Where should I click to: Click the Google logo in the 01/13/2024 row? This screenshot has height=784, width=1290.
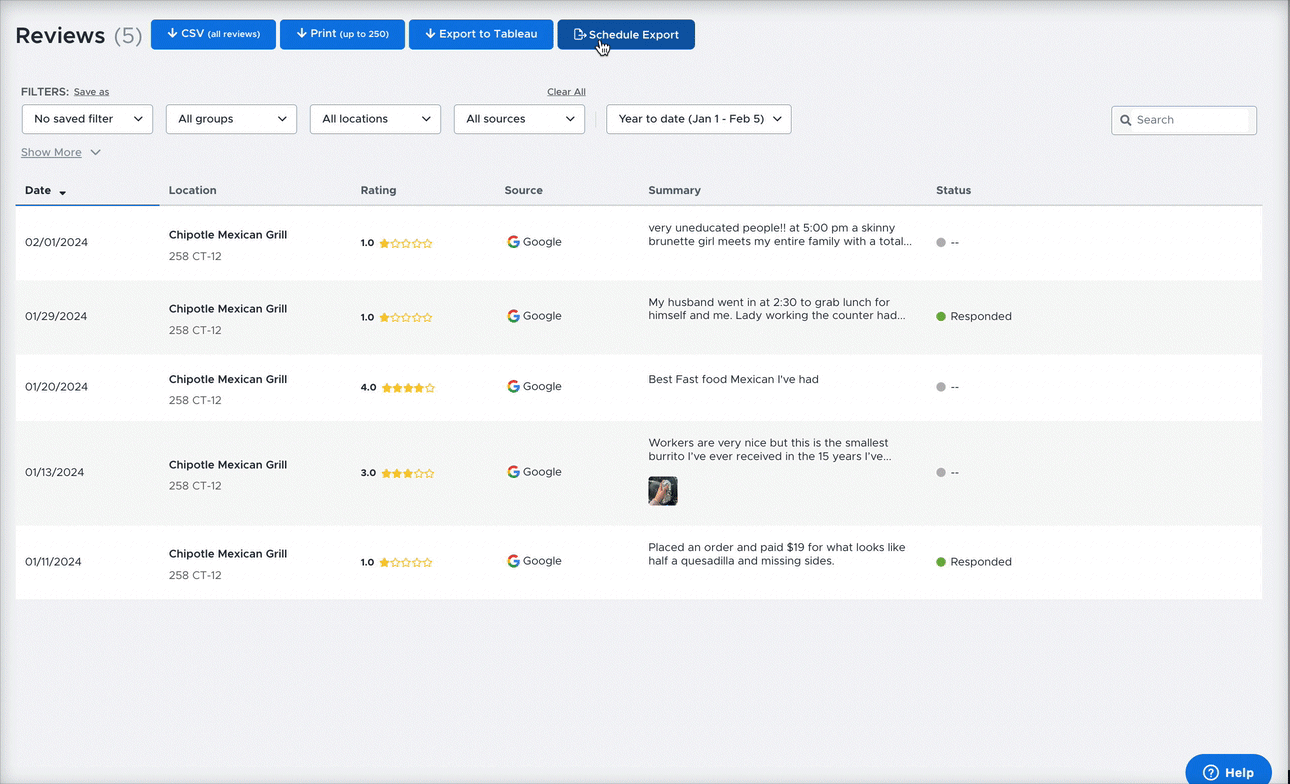coord(513,472)
